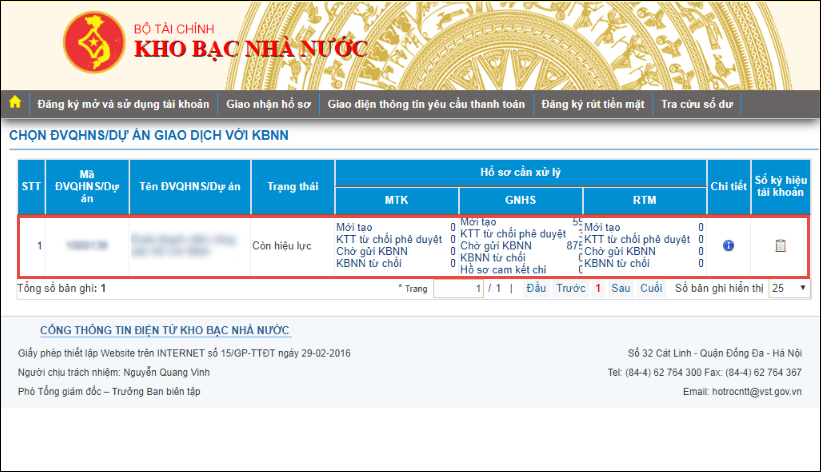The height and width of the screenshot is (472, 821).
Task: Select page 1 in pagination
Action: [x=598, y=288]
